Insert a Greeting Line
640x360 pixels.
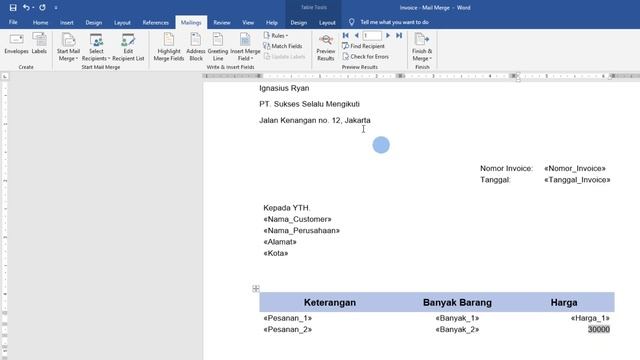[218, 47]
